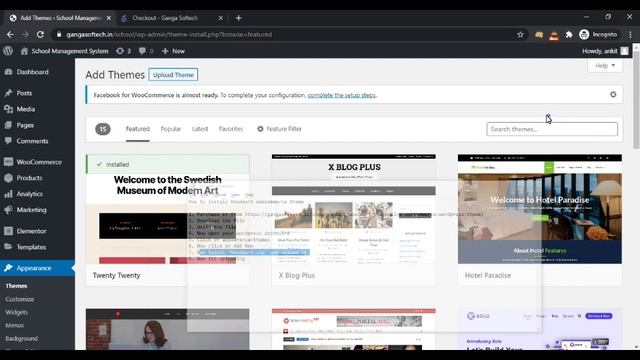Viewport: 640px width, 360px height.
Task: Switch to Checkout - Ganga Softech tab
Action: [165, 18]
